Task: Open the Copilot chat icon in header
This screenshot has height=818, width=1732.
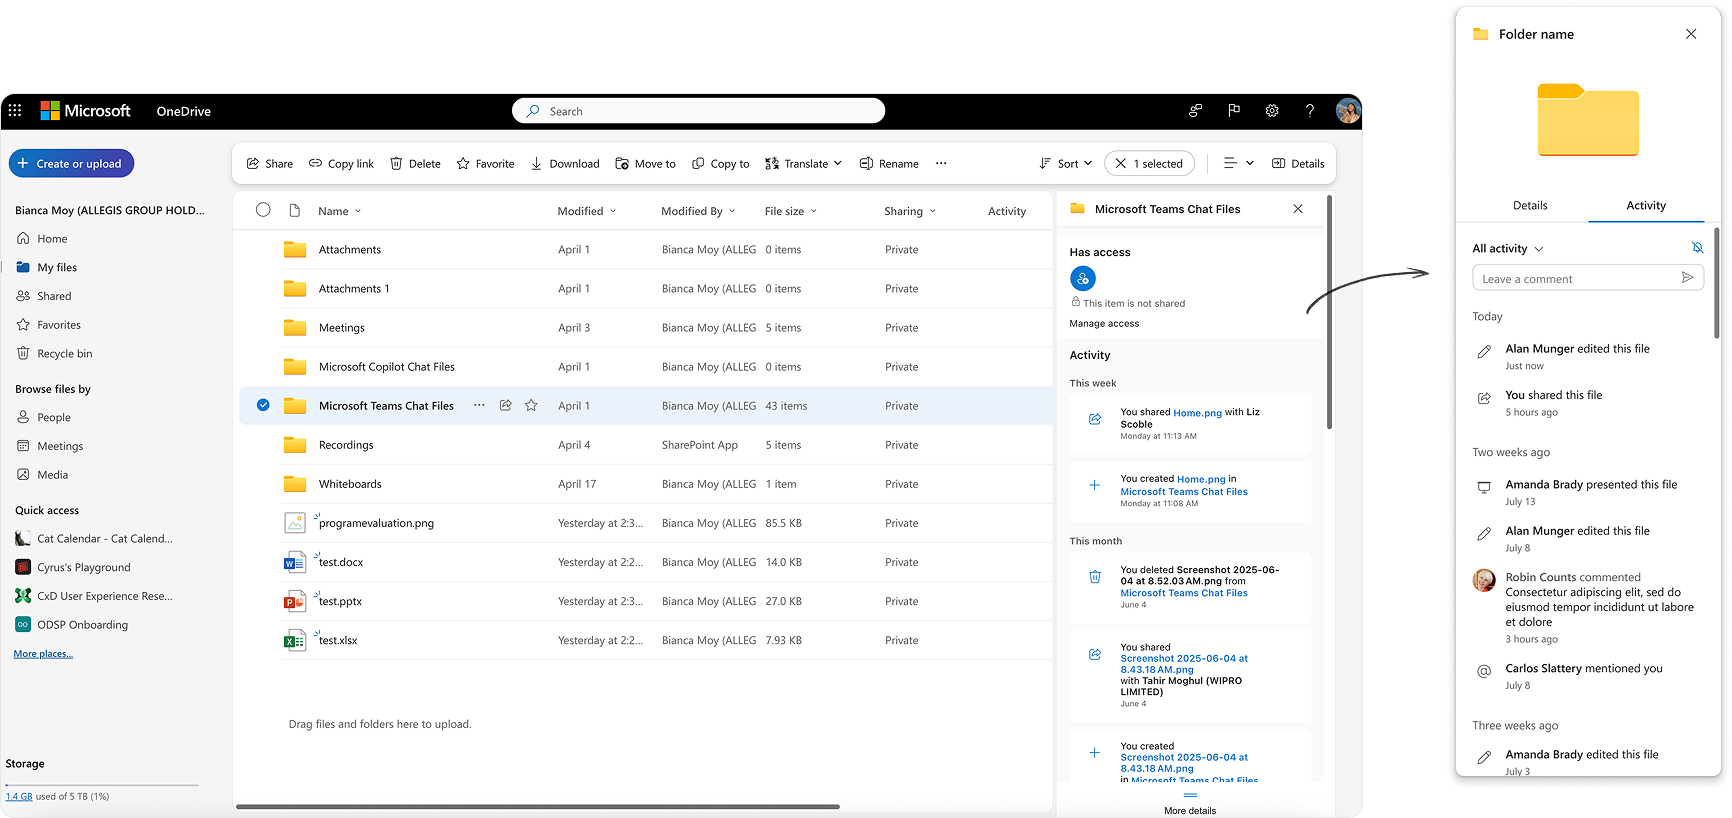Action: click(x=1195, y=111)
